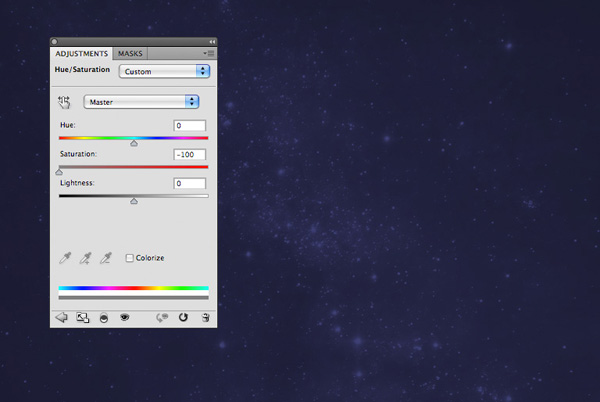Reset adjustment to defaults

tap(183, 317)
